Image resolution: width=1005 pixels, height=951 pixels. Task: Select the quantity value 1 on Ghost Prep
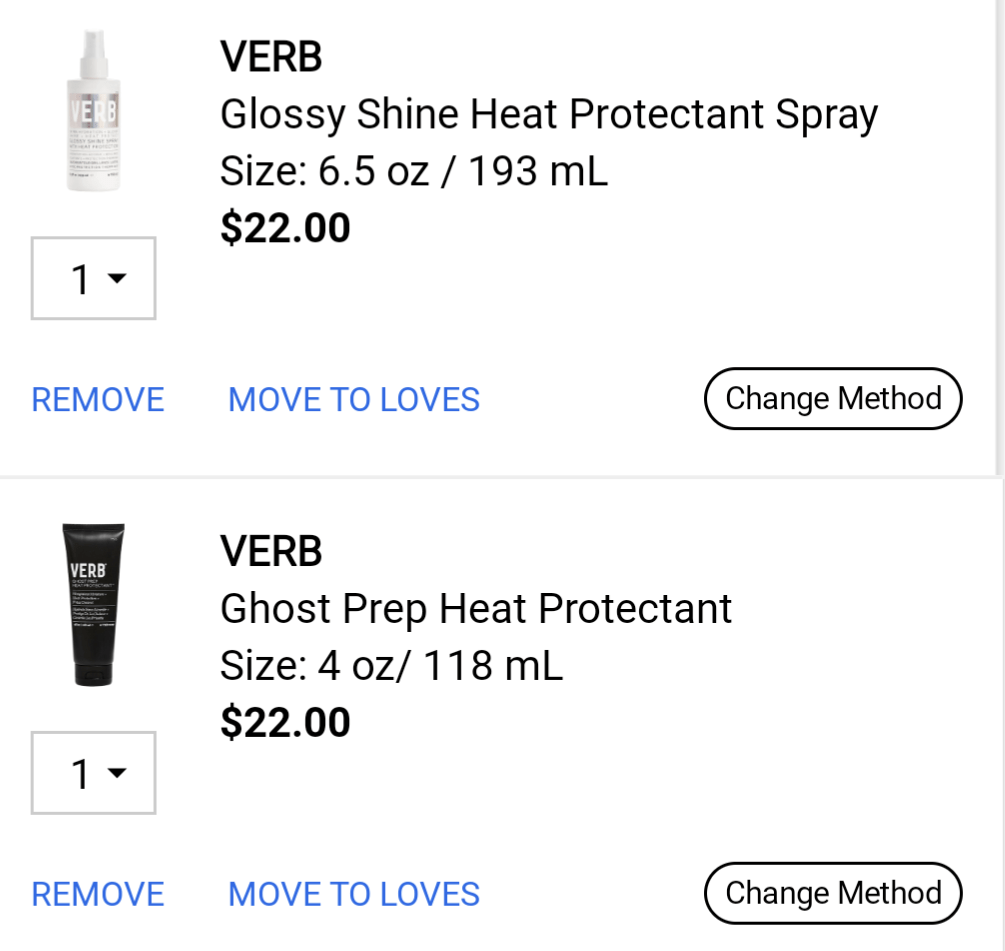pyautogui.click(x=80, y=772)
